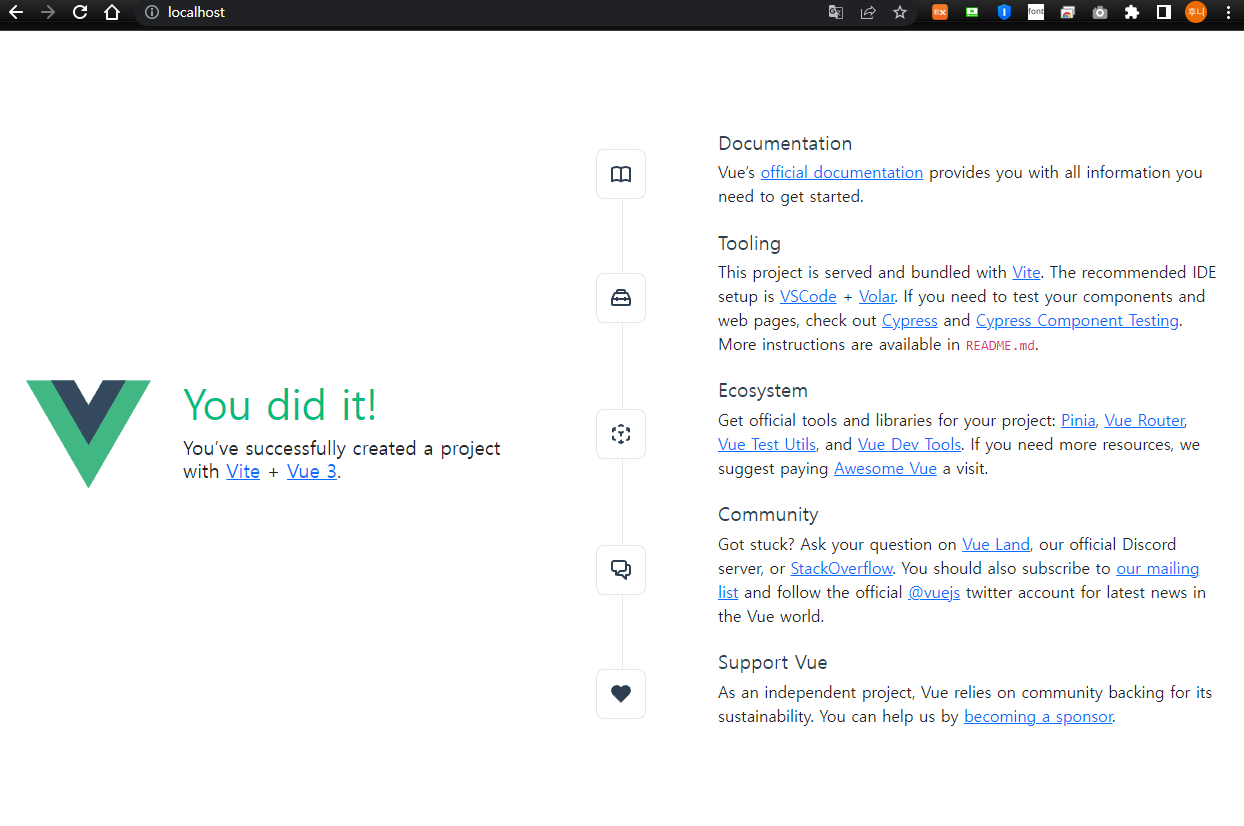View site information icon next to localhost
This screenshot has width=1244, height=826.
(x=152, y=12)
